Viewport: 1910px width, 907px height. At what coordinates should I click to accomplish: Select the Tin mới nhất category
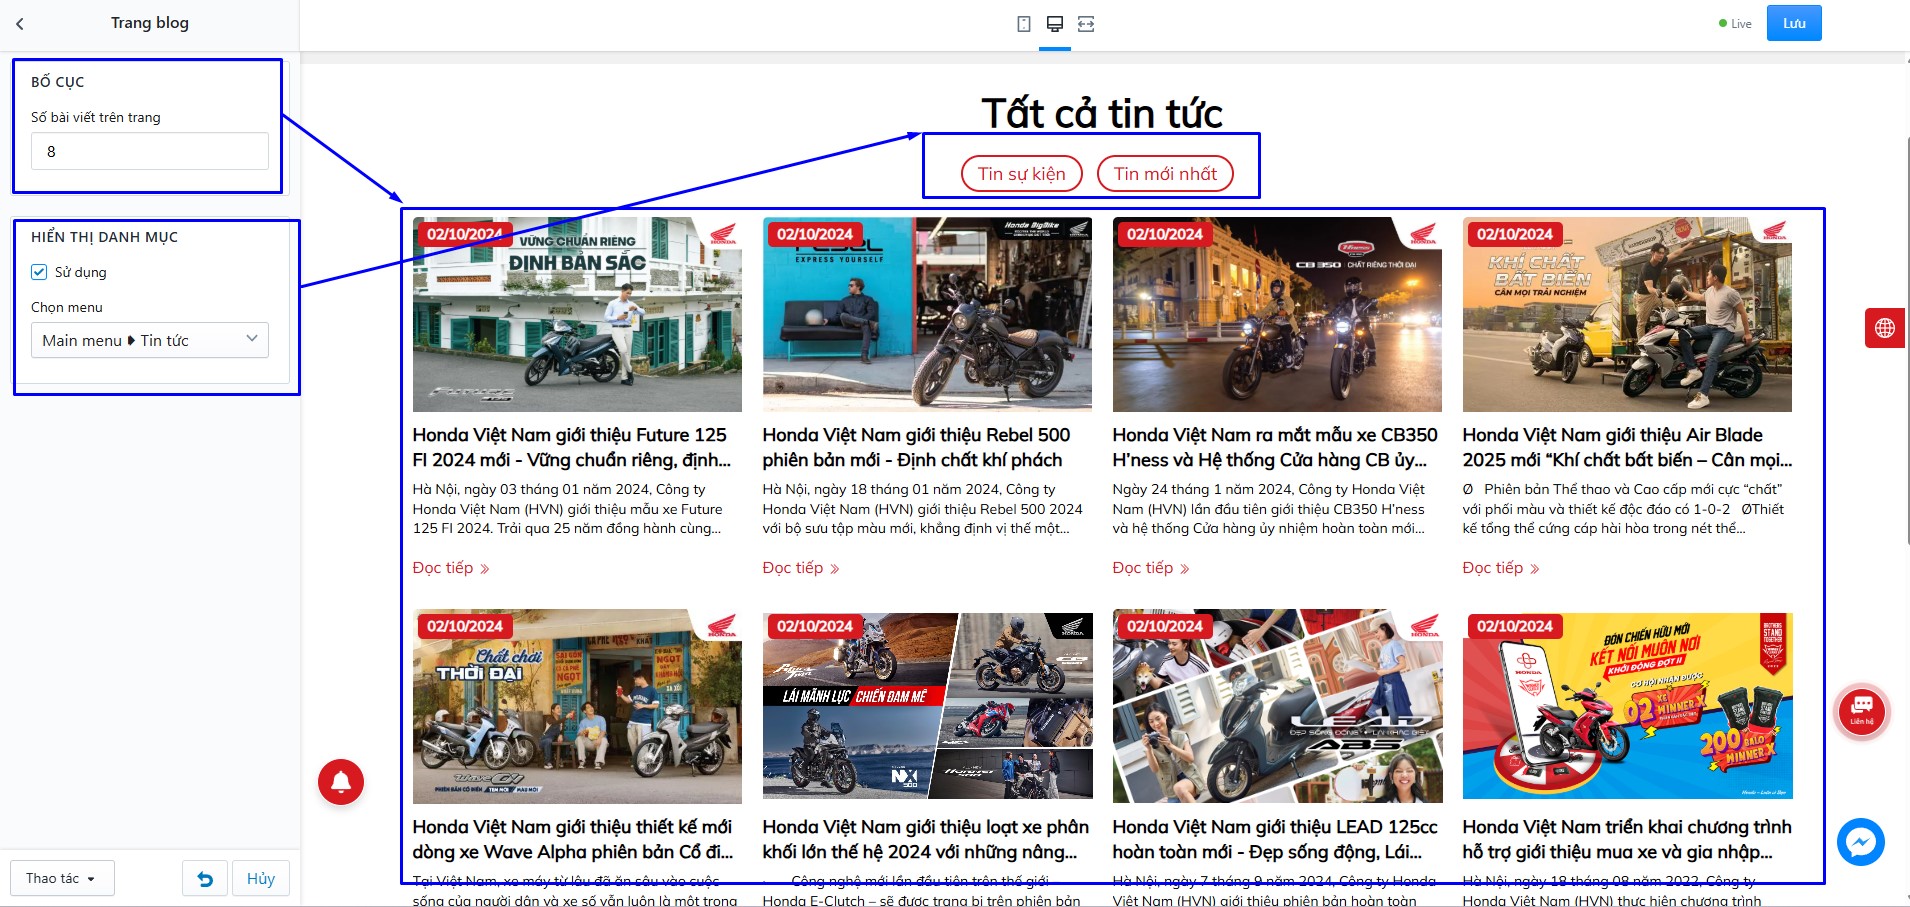click(1166, 174)
